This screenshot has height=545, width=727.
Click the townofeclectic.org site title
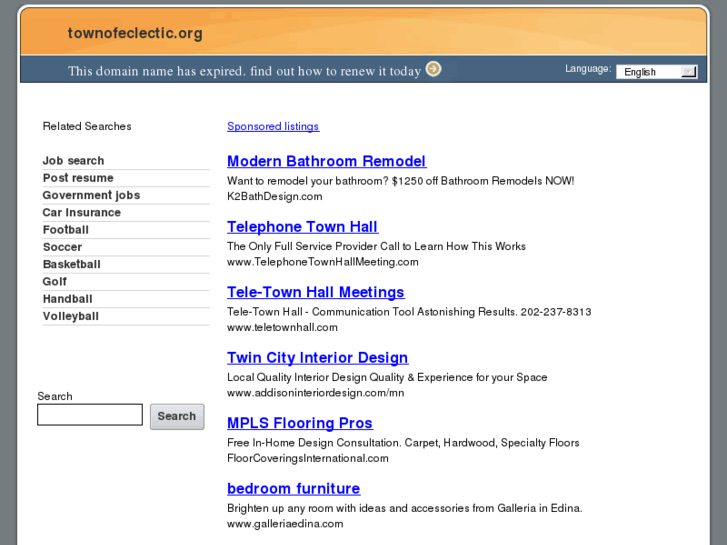[x=135, y=33]
